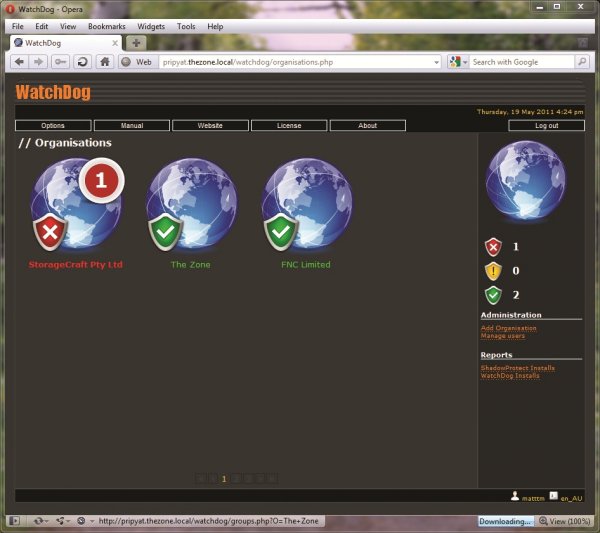Click the Opera Link sync status icon
600x533 pixels.
tap(38, 521)
